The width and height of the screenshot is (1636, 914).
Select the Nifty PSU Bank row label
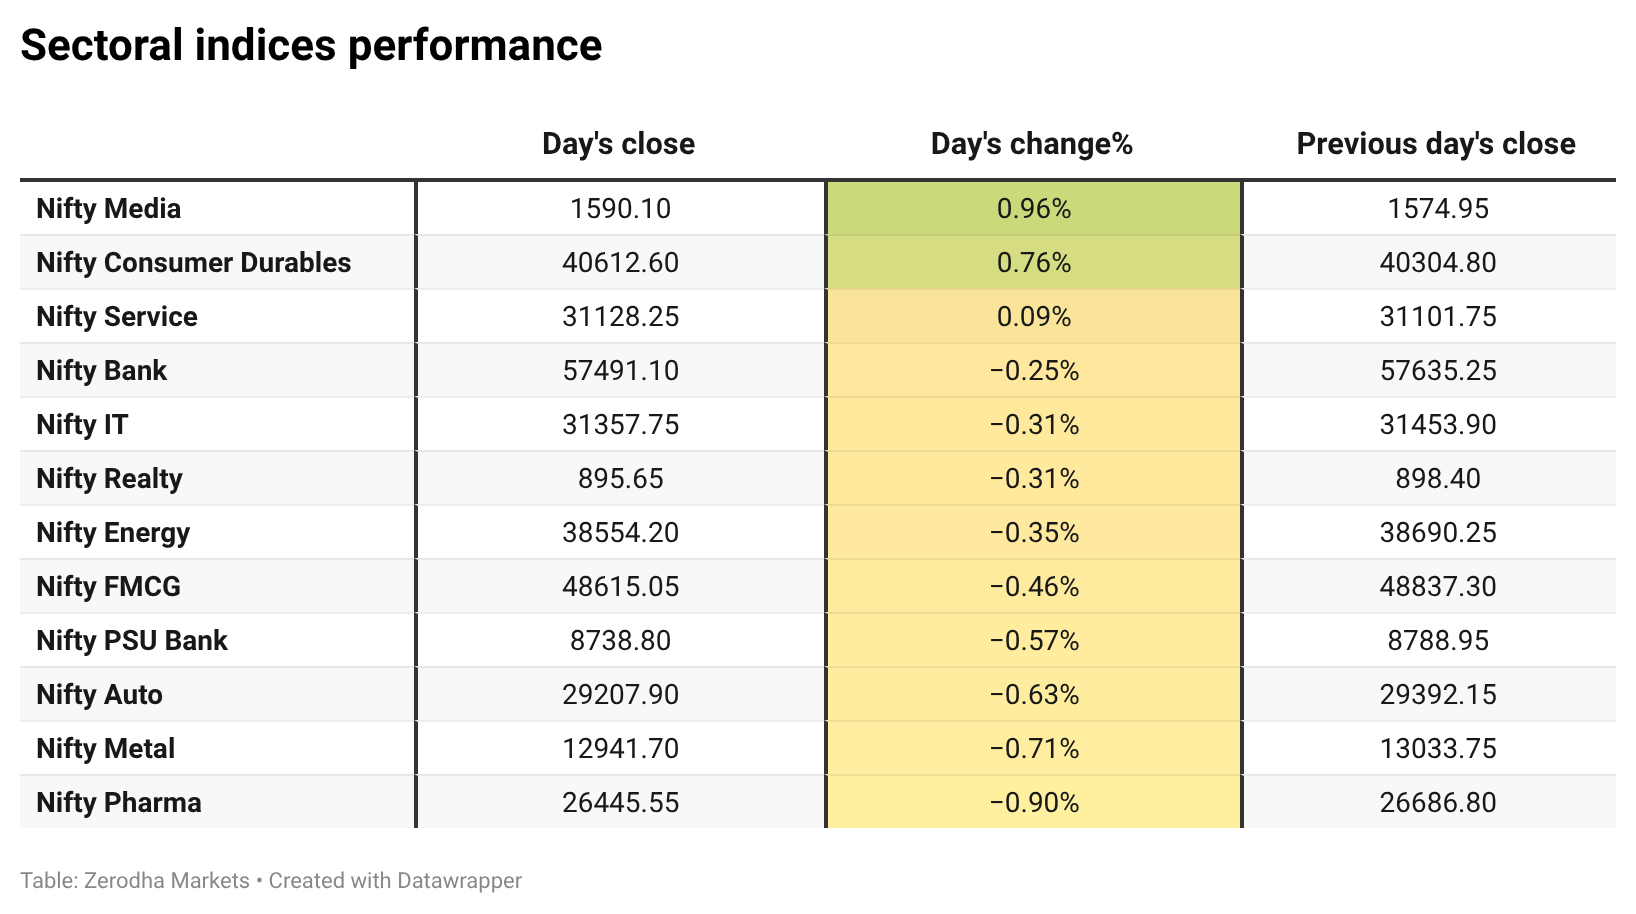click(x=132, y=640)
